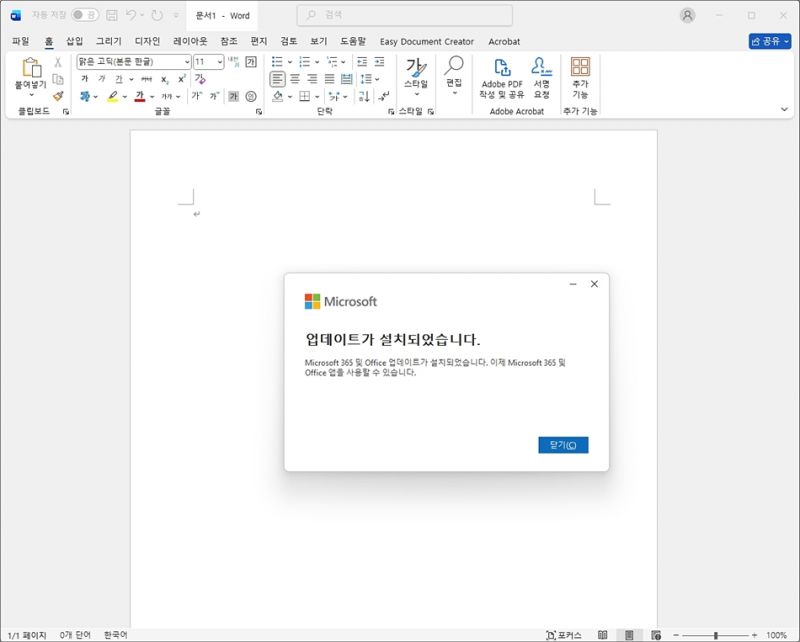Click the Format Painter brush icon
Viewport: 800px width, 642px height.
click(57, 96)
